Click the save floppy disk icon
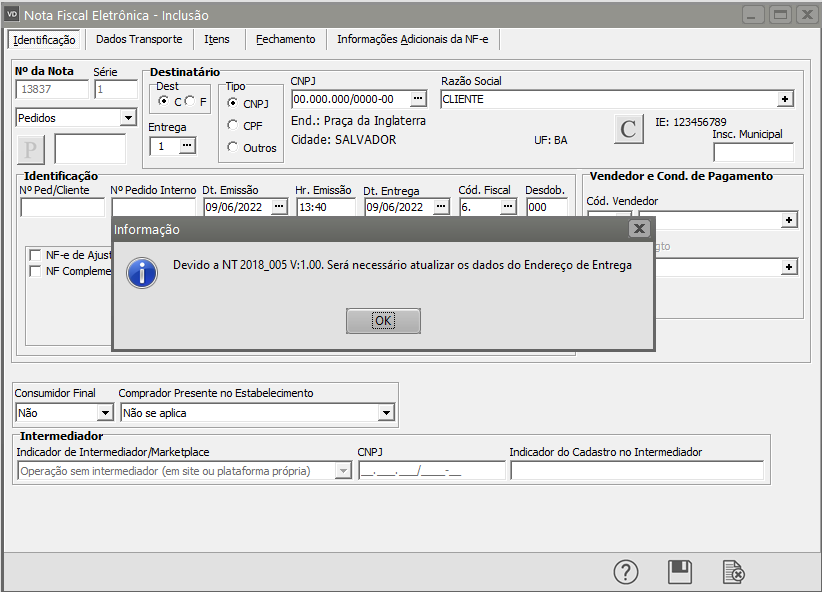 point(680,571)
